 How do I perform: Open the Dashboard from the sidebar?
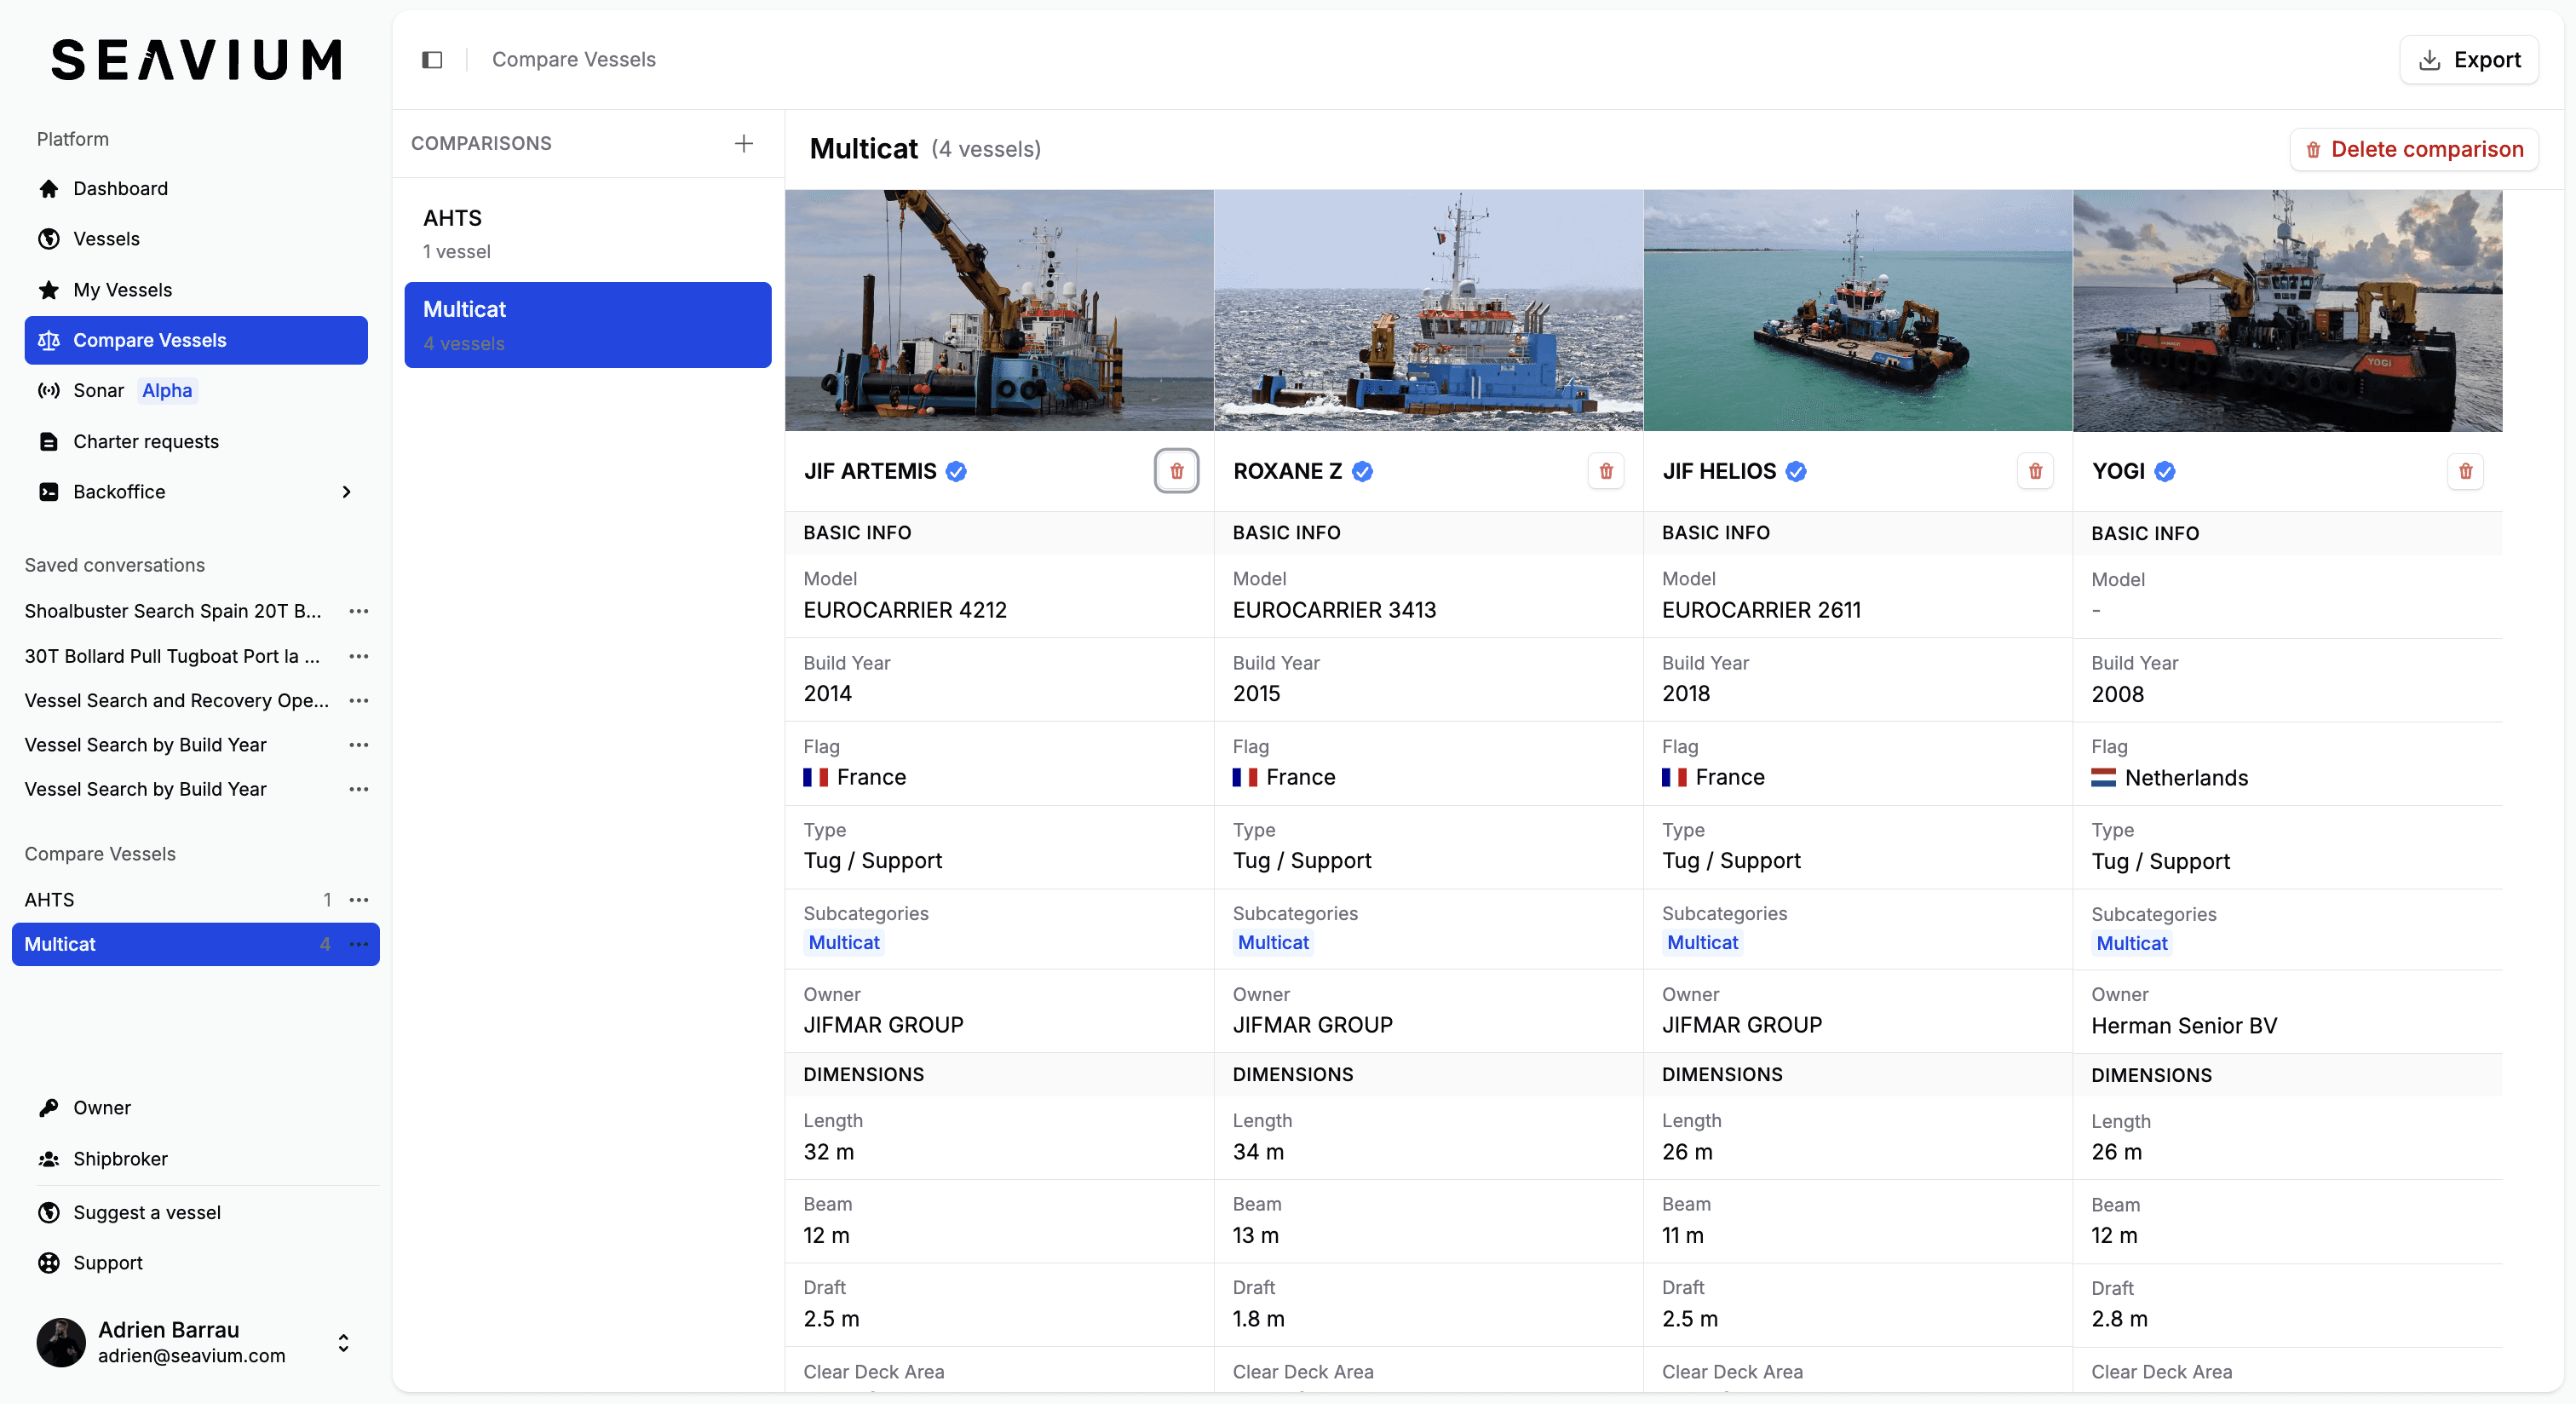tap(119, 188)
